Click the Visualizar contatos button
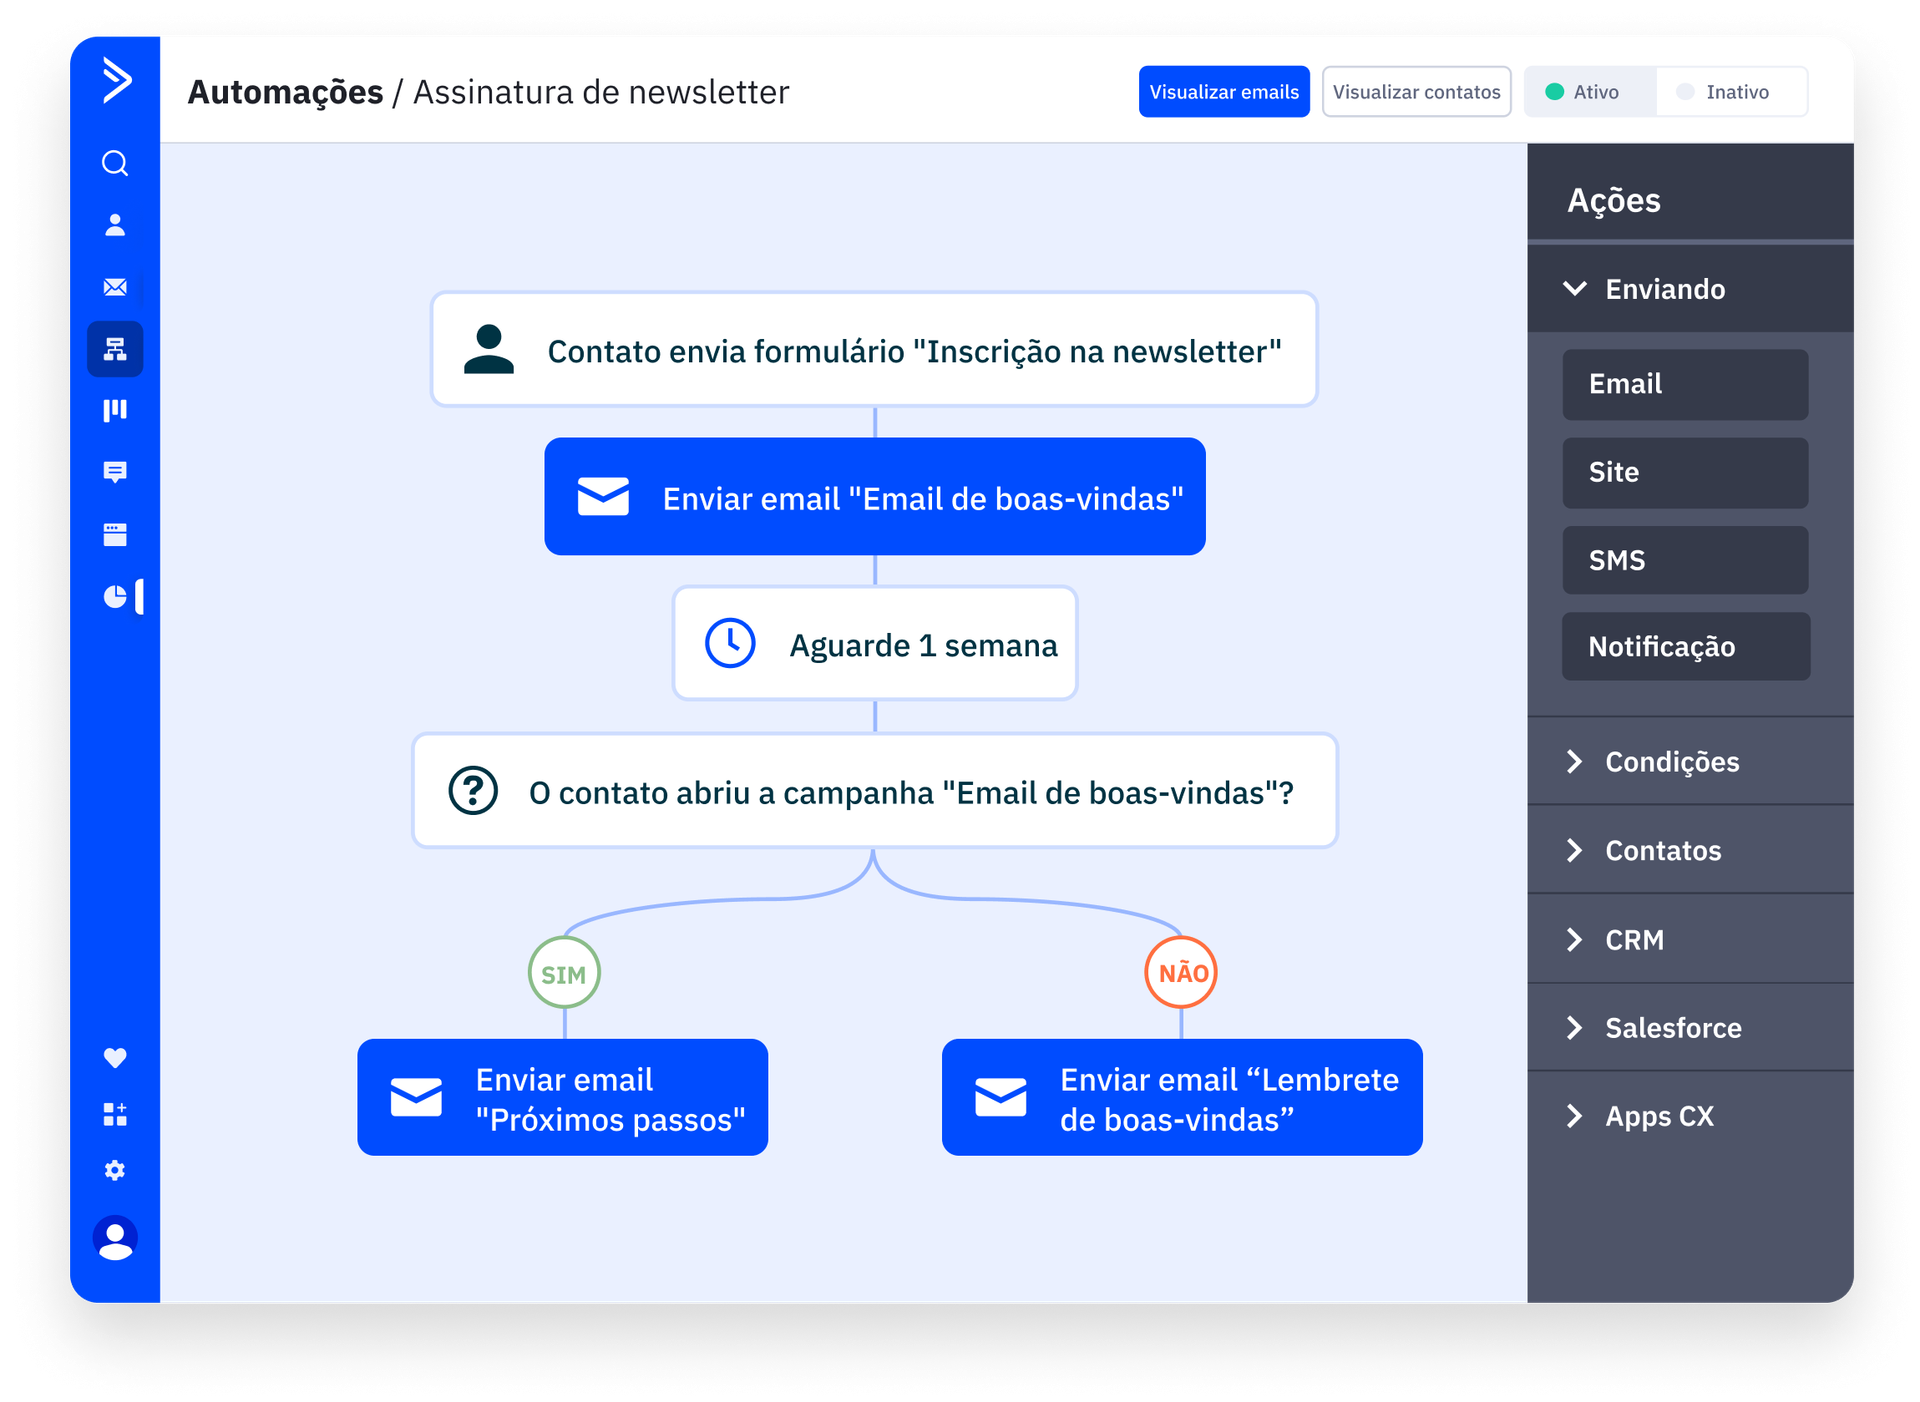 [x=1416, y=92]
